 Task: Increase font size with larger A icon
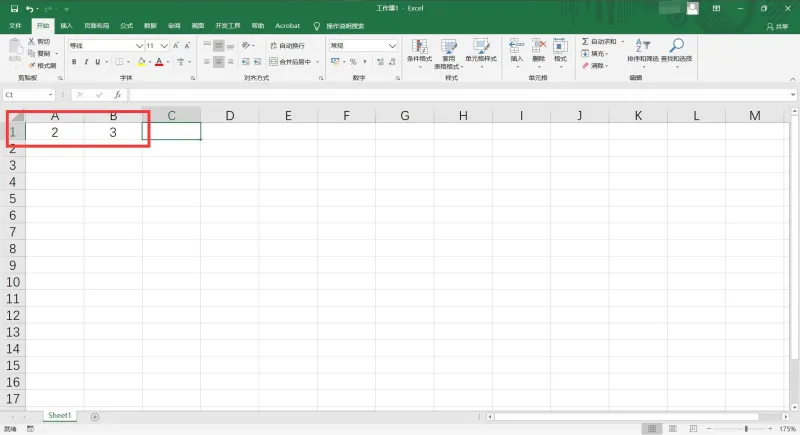[x=176, y=45]
